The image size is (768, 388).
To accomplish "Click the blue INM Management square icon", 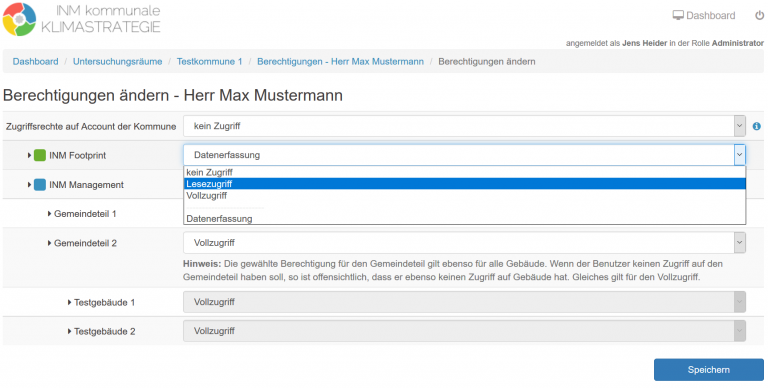I will coord(40,185).
